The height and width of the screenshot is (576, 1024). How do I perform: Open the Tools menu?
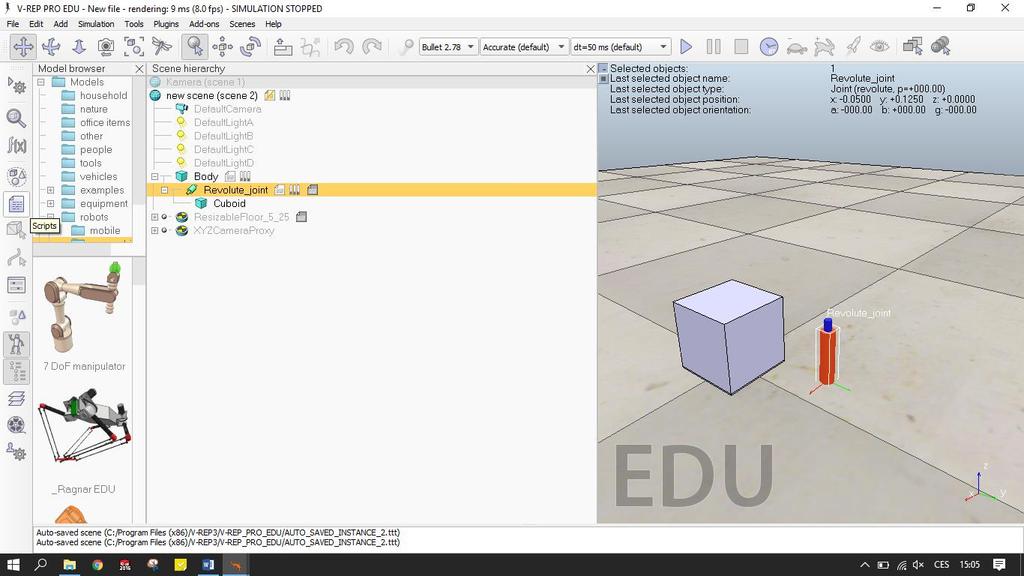(134, 24)
